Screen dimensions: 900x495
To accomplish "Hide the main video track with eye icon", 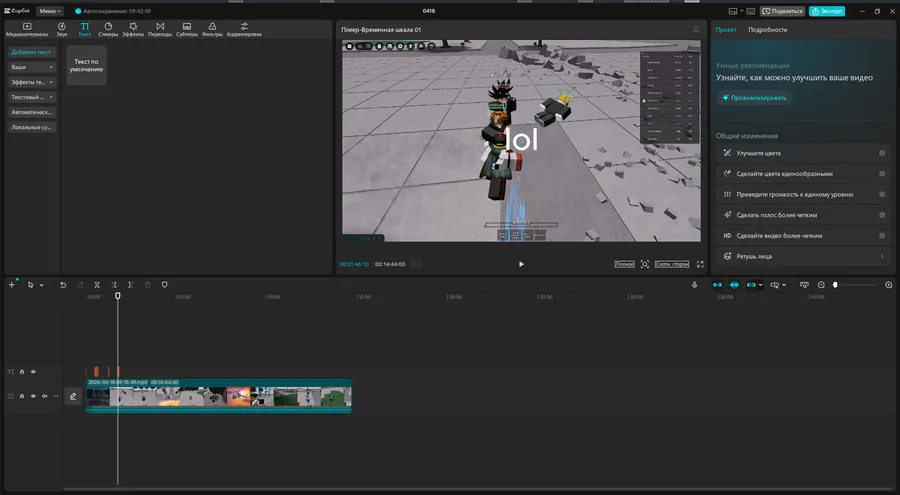I will click(x=33, y=396).
